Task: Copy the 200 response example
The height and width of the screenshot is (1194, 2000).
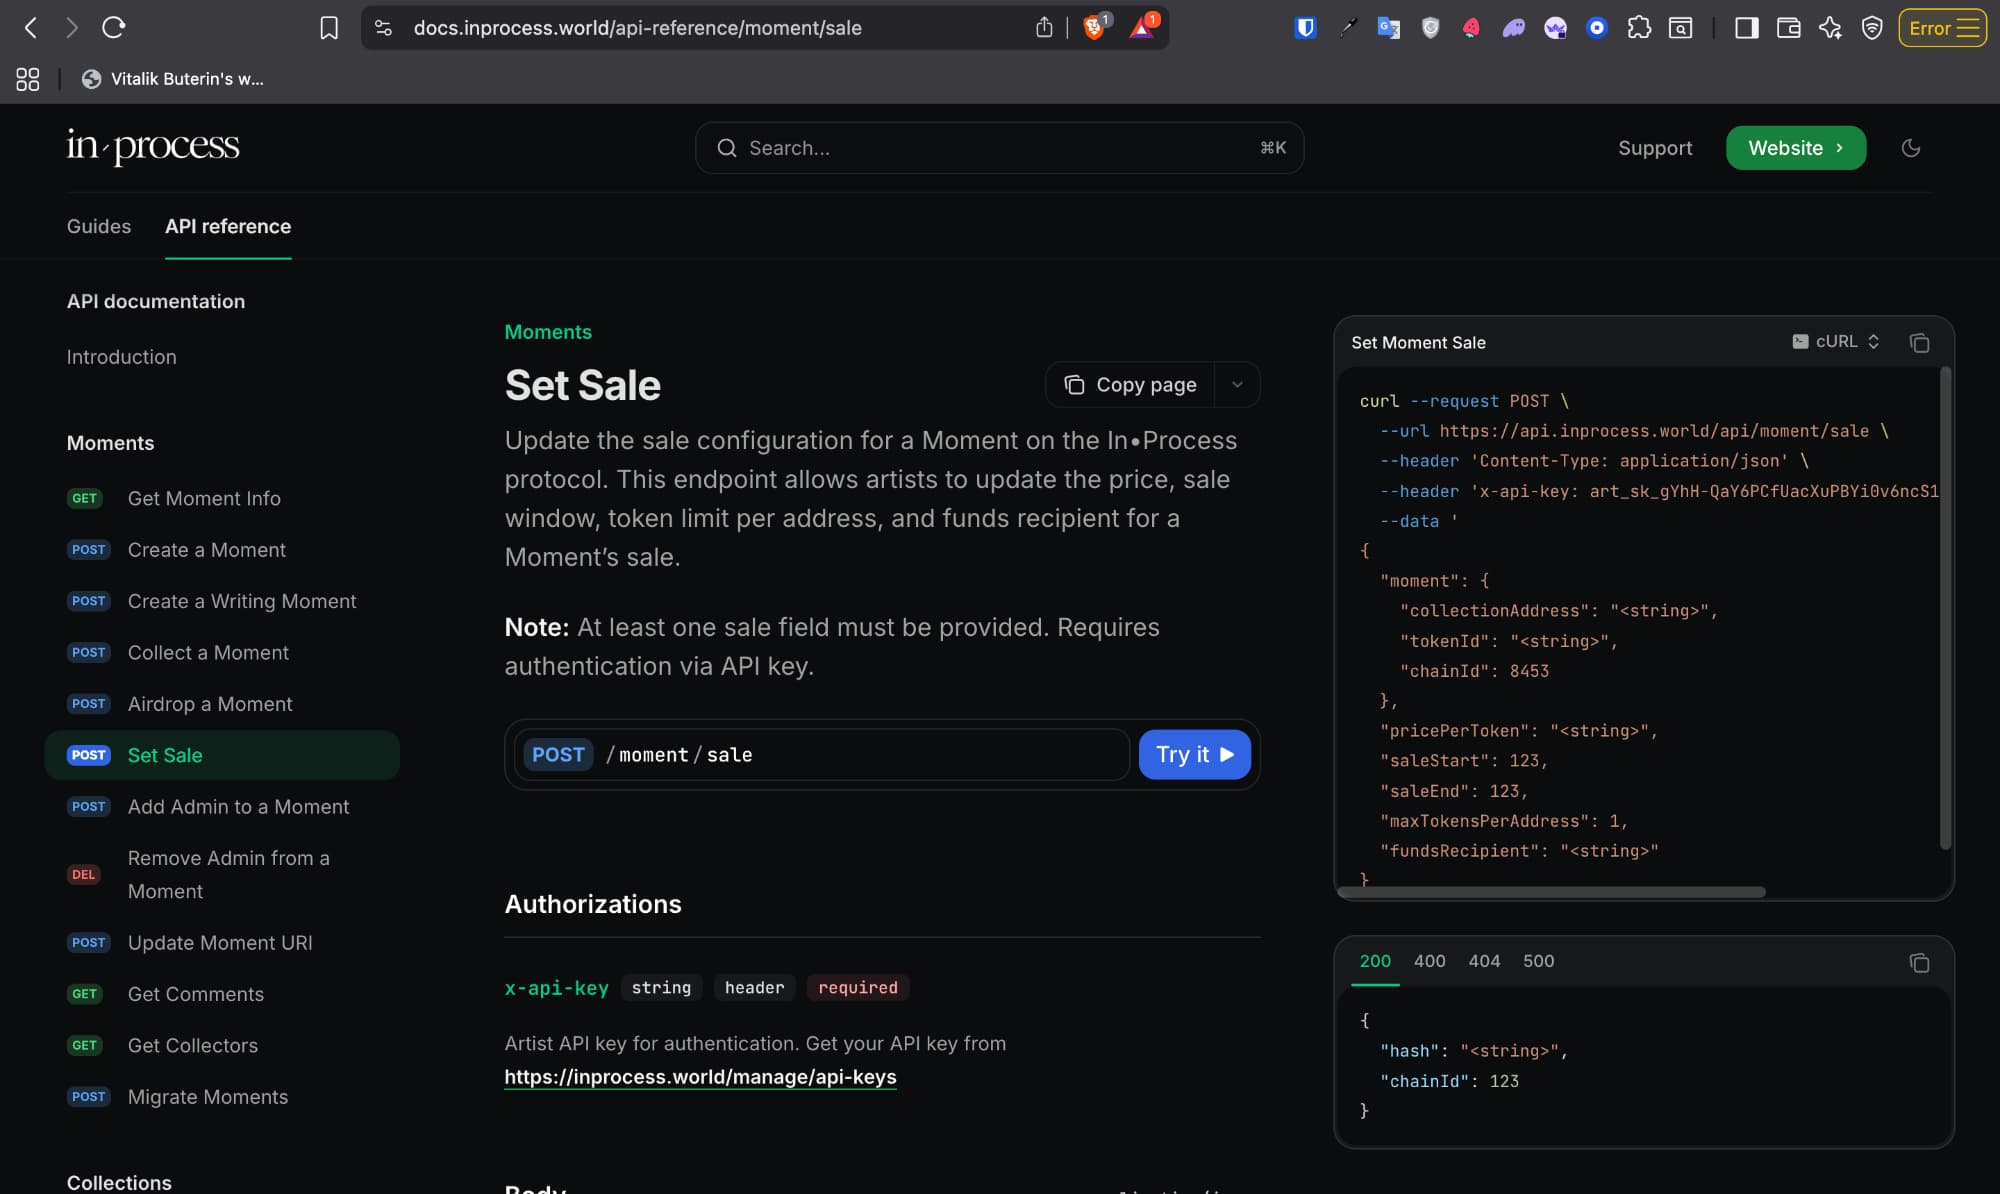Action: (1918, 962)
